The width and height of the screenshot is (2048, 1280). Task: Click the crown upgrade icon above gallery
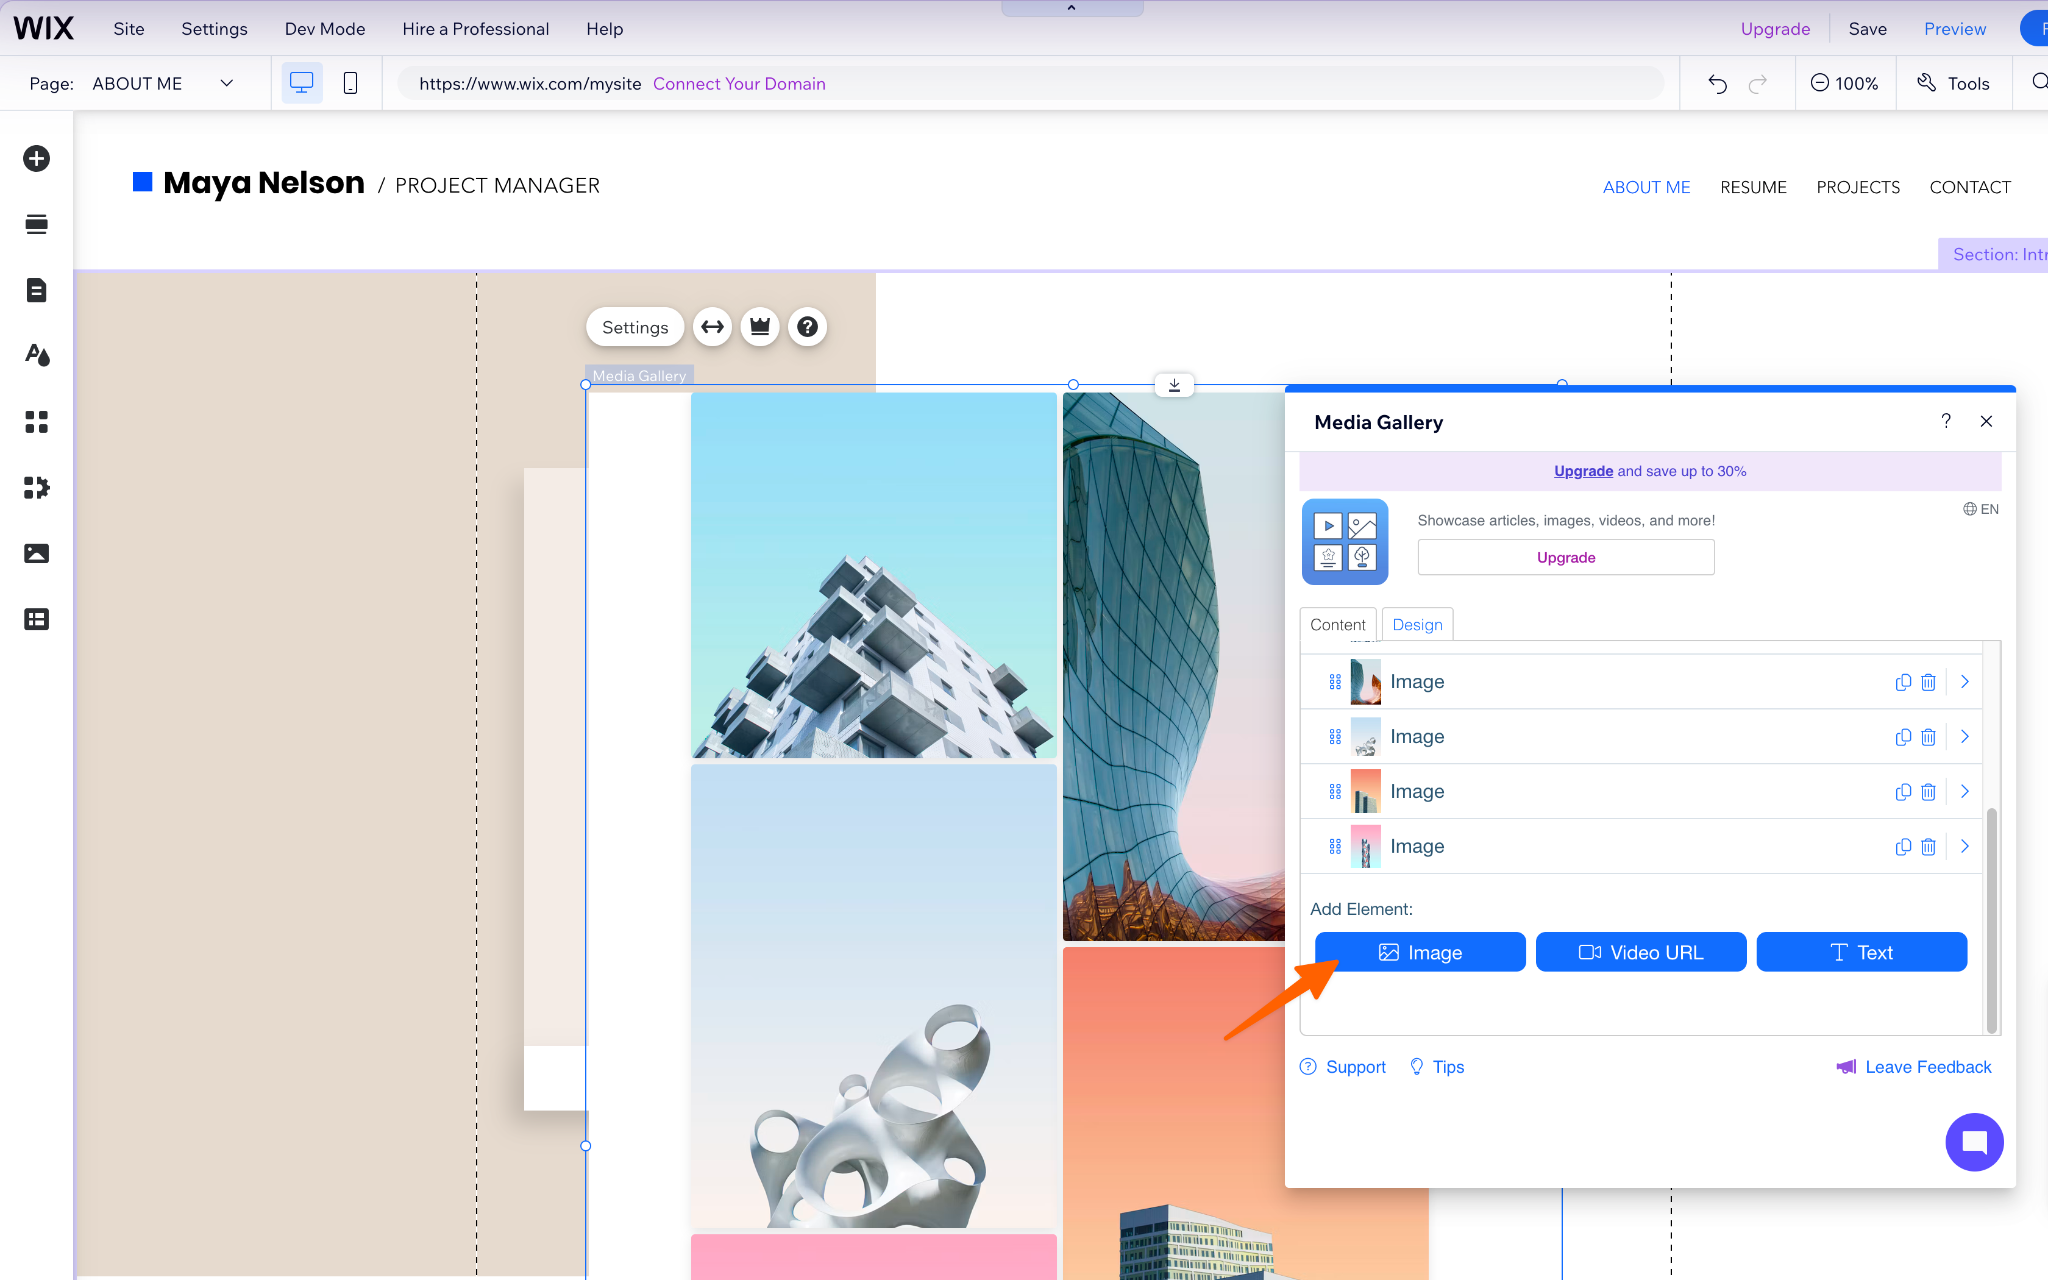[x=760, y=327]
